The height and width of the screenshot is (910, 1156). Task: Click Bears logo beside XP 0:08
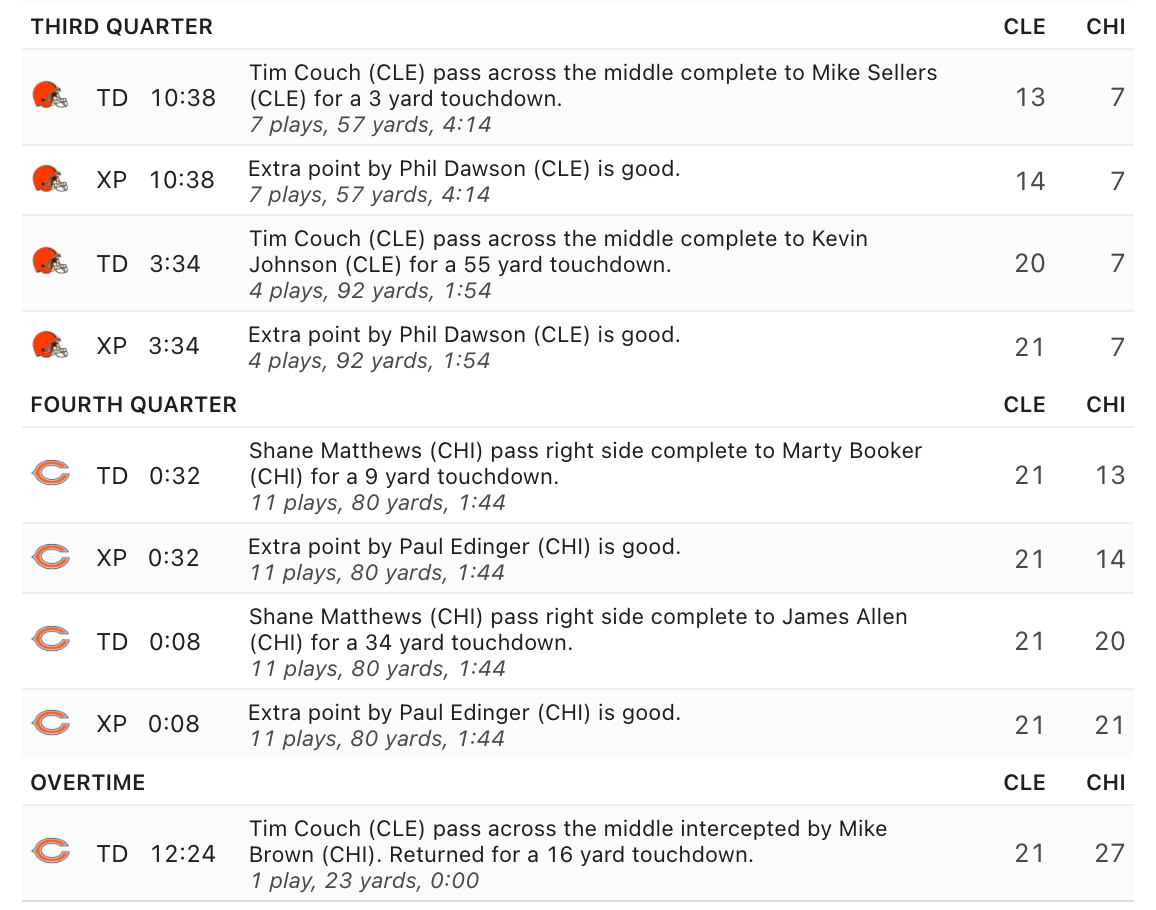point(51,723)
